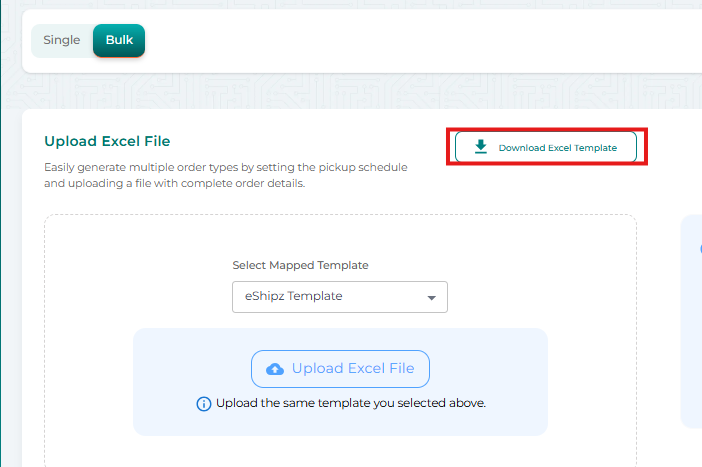The image size is (702, 467).
Task: Open the eShipz Template dropdown
Action: pos(339,297)
